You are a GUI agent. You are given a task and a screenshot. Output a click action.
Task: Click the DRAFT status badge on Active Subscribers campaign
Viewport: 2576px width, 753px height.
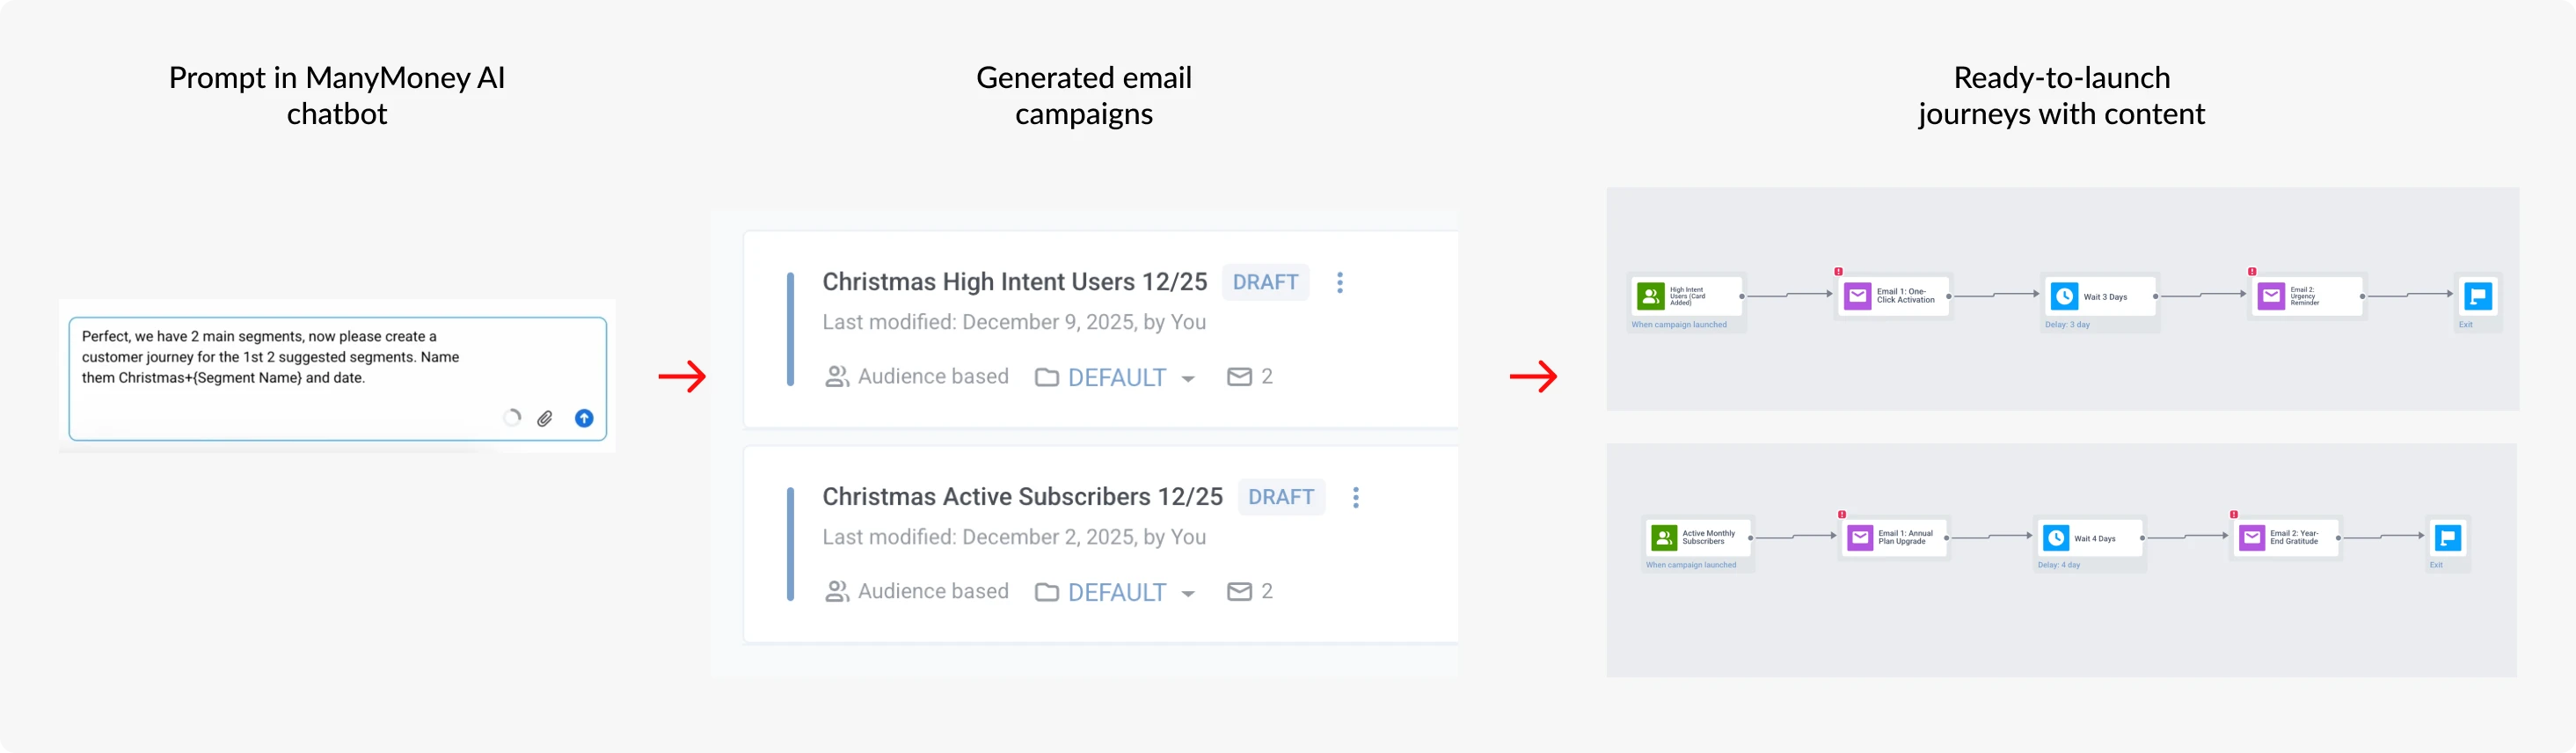pyautogui.click(x=1281, y=497)
